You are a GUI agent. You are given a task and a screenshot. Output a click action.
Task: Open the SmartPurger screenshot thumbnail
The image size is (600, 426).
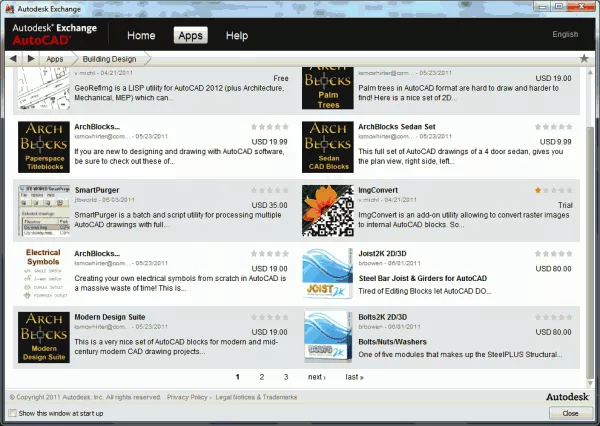tap(44, 211)
